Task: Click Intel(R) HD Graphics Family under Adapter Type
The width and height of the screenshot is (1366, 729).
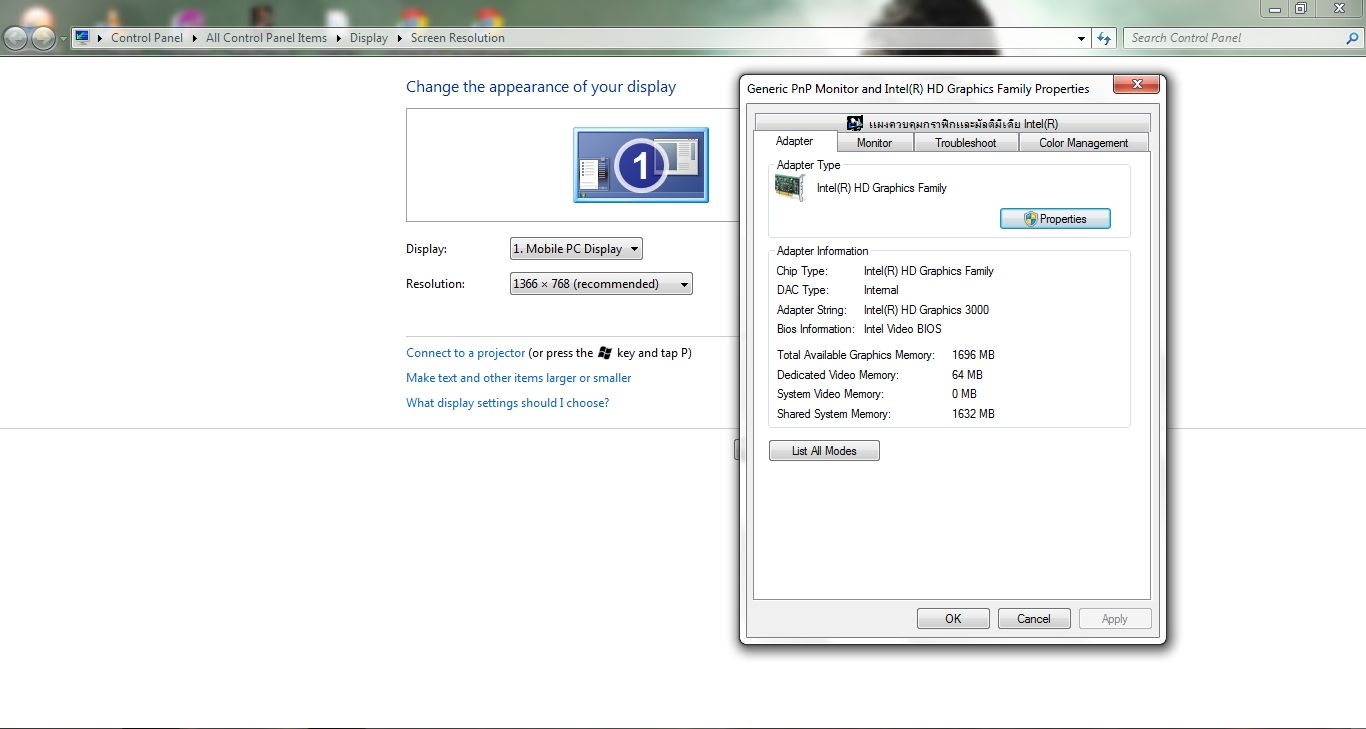Action: pyautogui.click(x=881, y=188)
